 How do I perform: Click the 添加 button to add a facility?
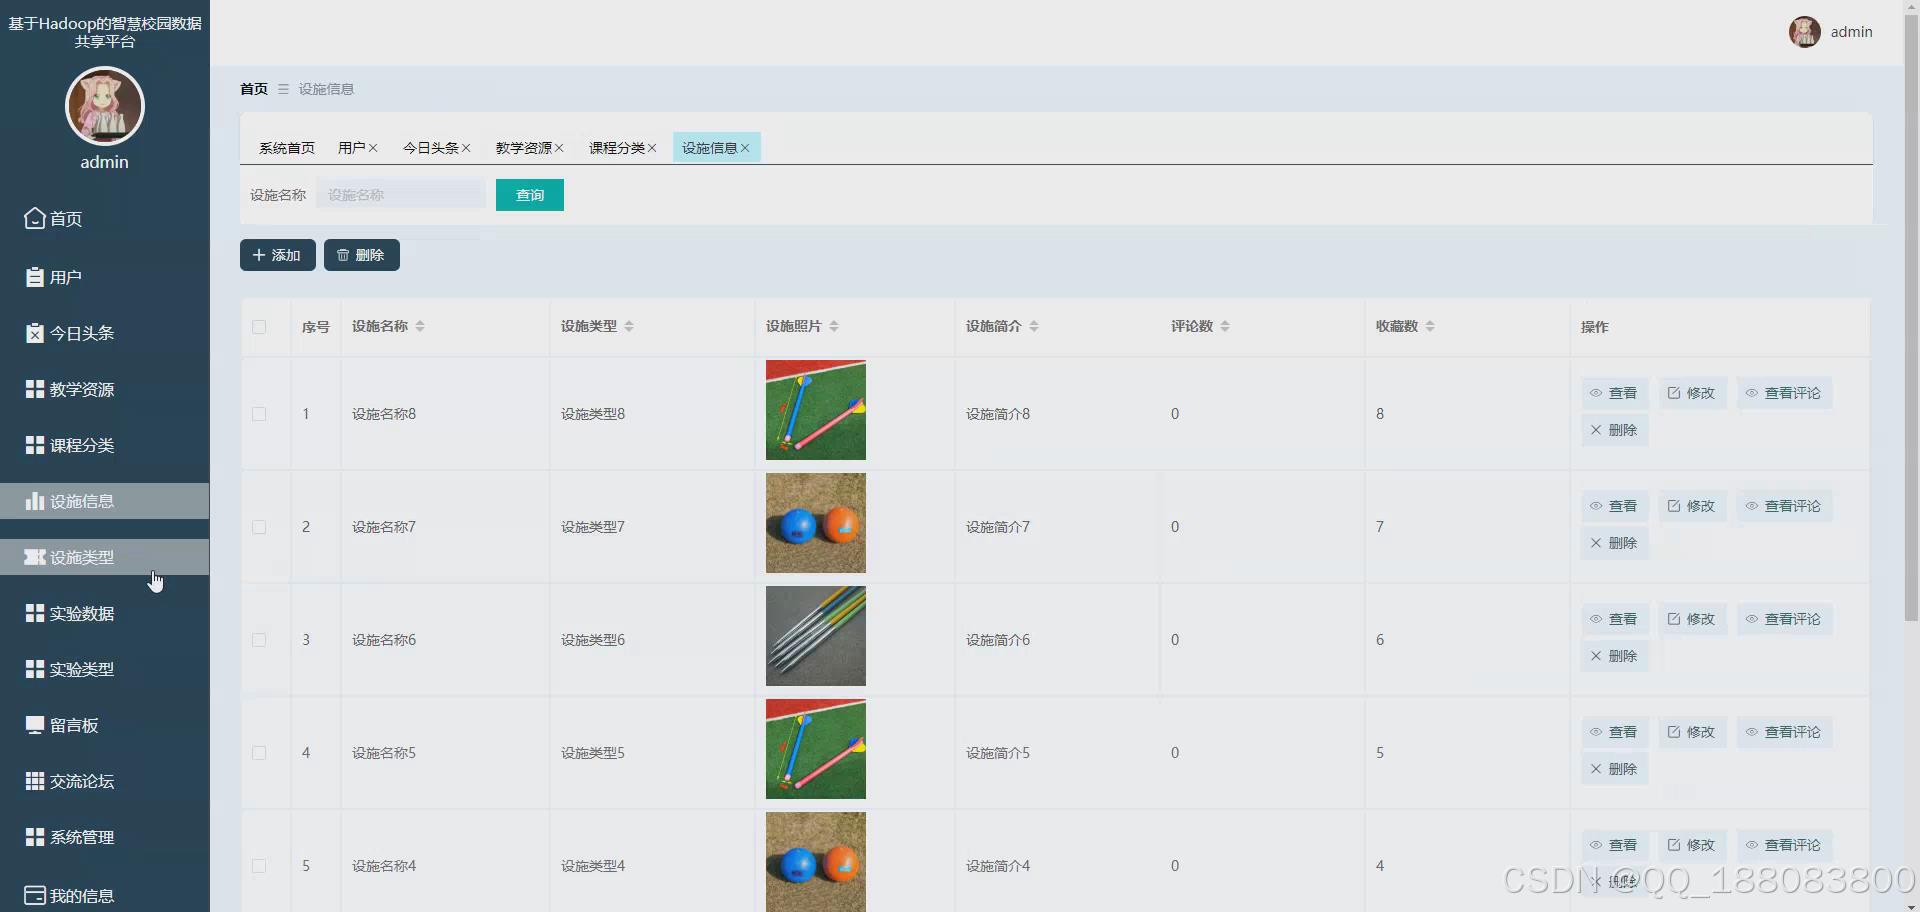(277, 254)
